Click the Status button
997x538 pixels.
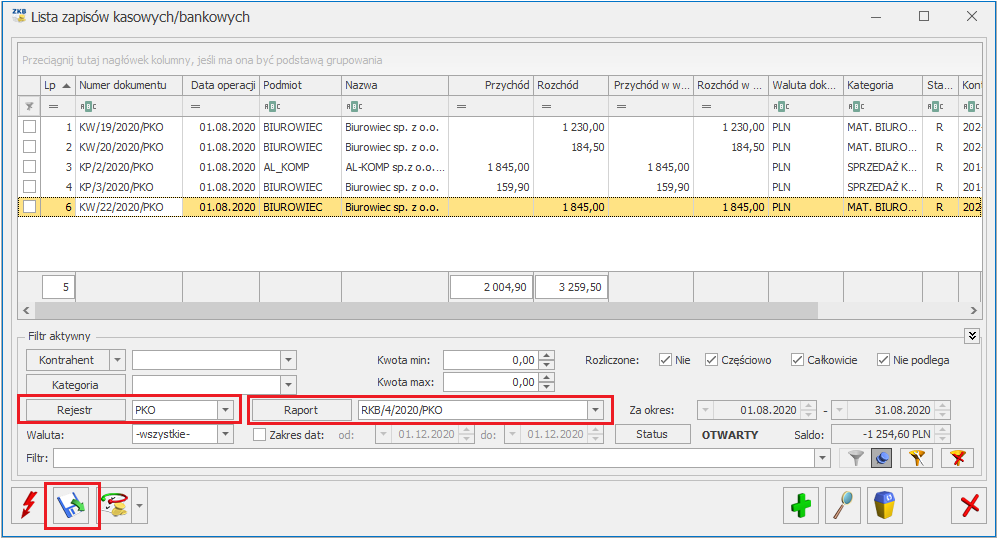(x=652, y=434)
